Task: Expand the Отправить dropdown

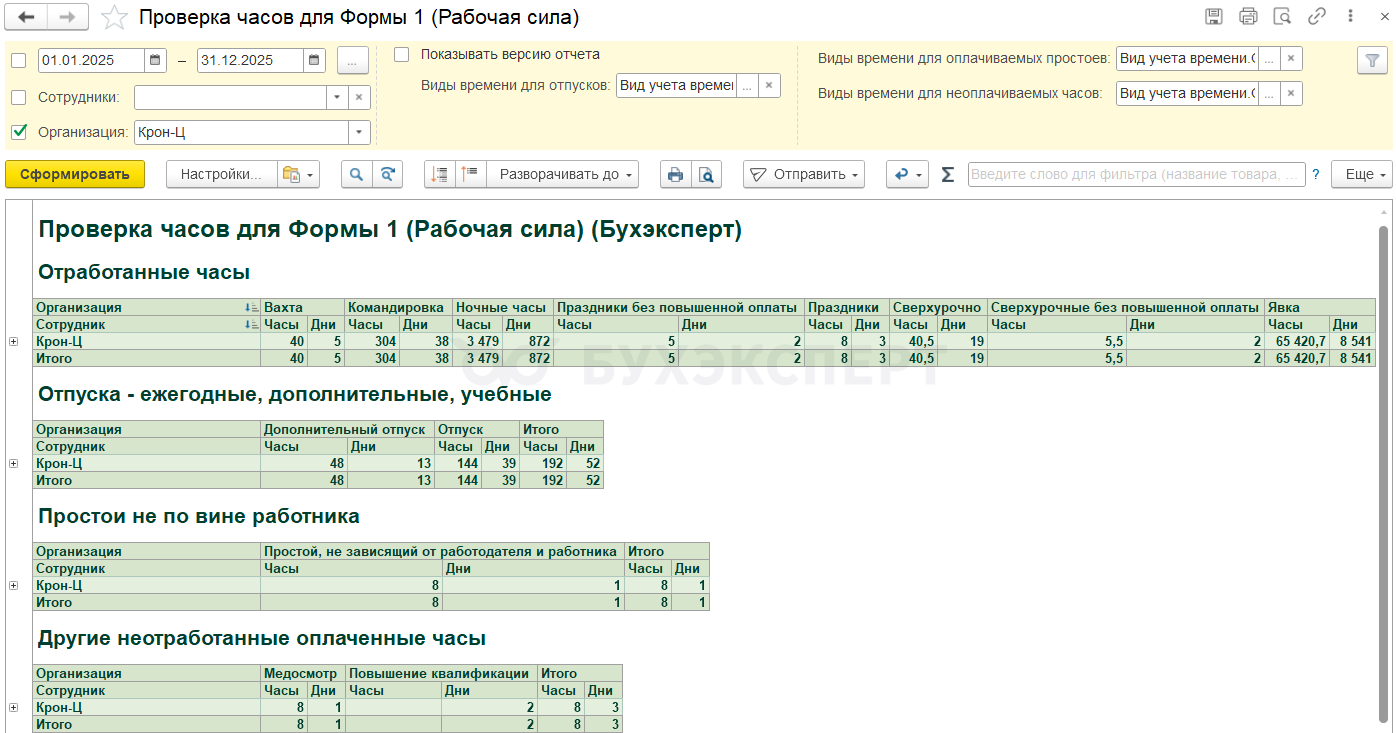Action: tap(806, 175)
